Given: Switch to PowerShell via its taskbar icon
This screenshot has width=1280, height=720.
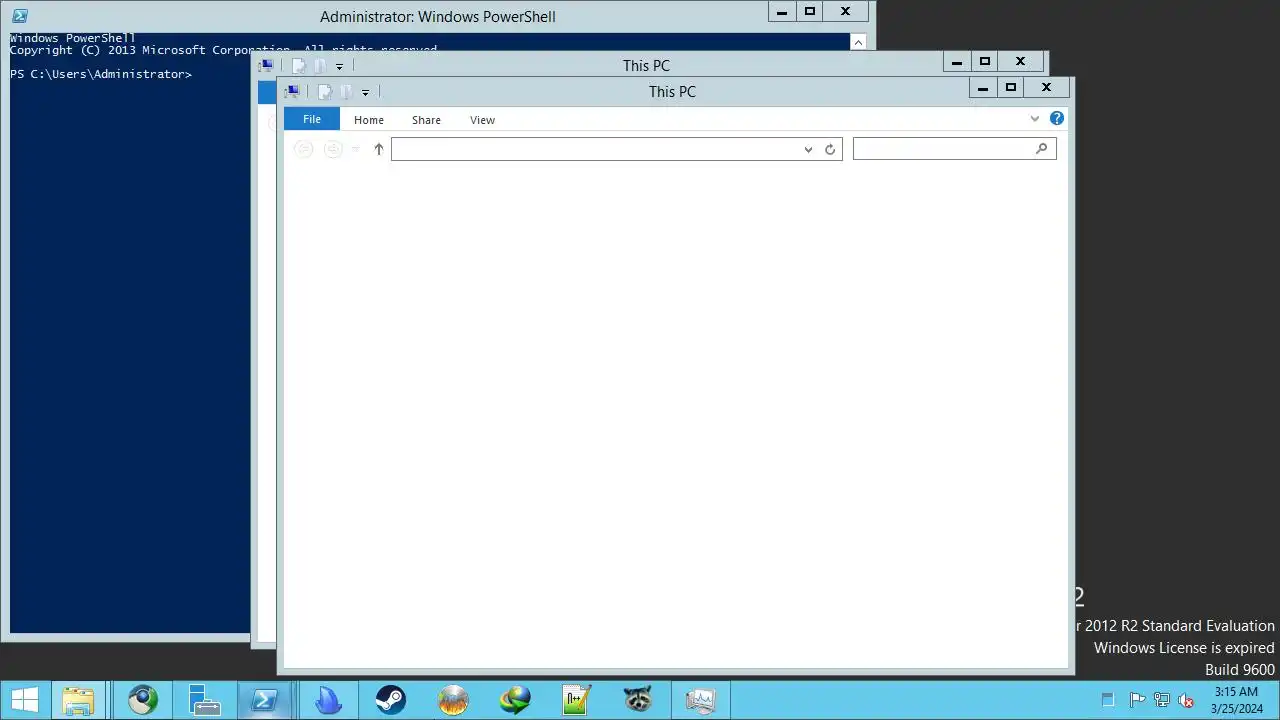Looking at the screenshot, I should pyautogui.click(x=265, y=700).
